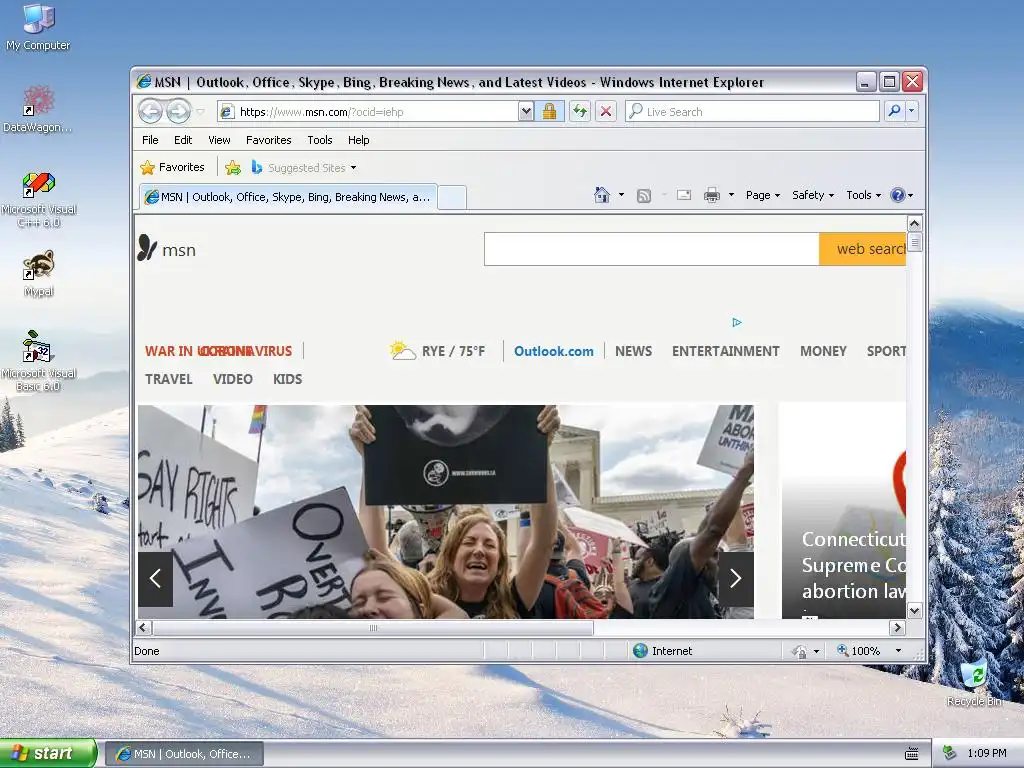
Task: Open the File menu
Action: [x=150, y=140]
